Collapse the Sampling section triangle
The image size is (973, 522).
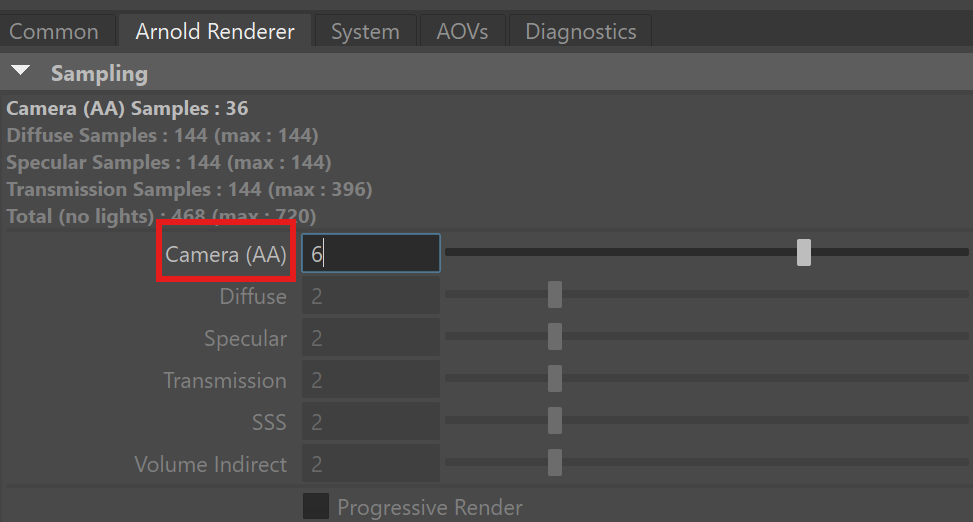point(21,72)
